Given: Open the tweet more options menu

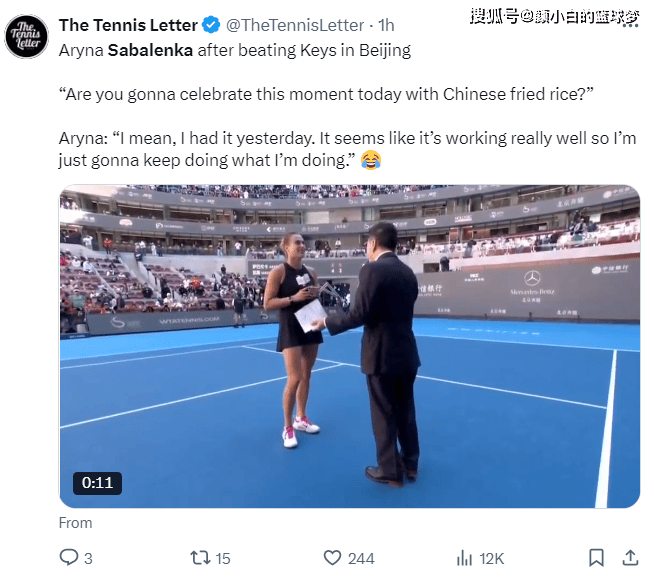Looking at the screenshot, I should click(x=630, y=25).
